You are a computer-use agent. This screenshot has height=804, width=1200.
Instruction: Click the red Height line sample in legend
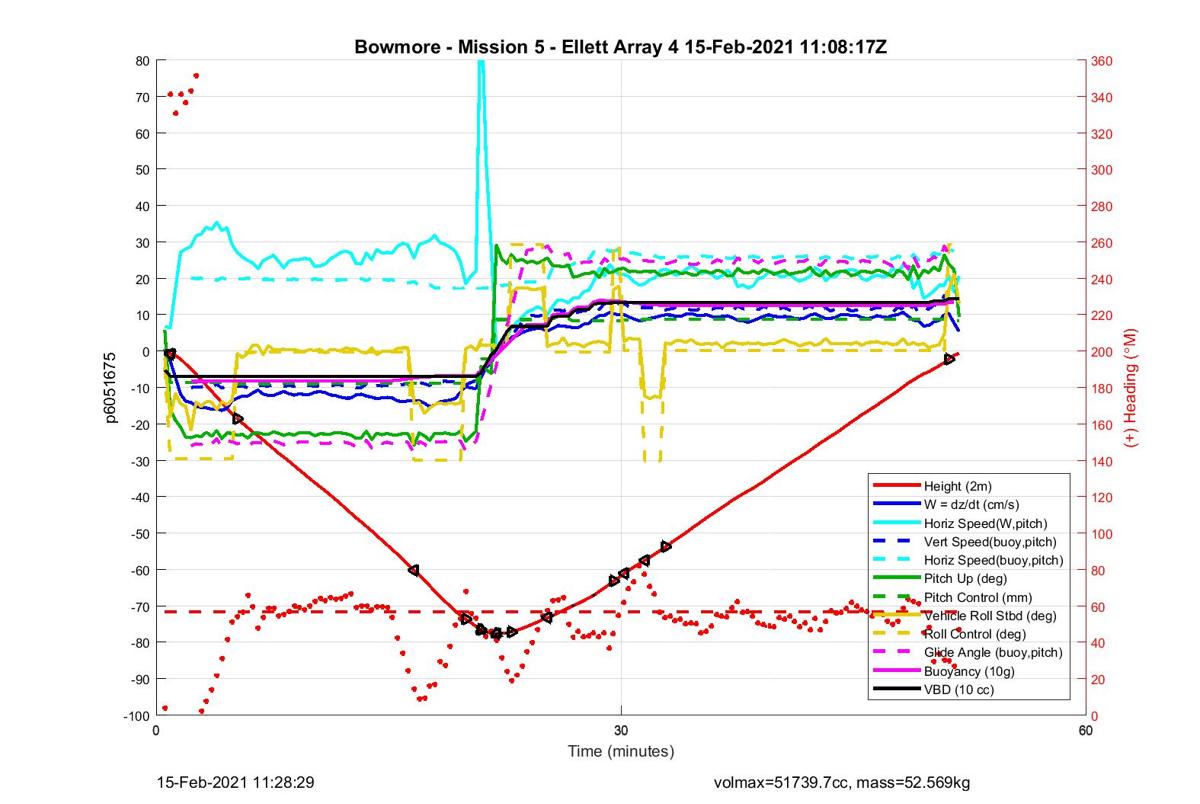pos(895,485)
